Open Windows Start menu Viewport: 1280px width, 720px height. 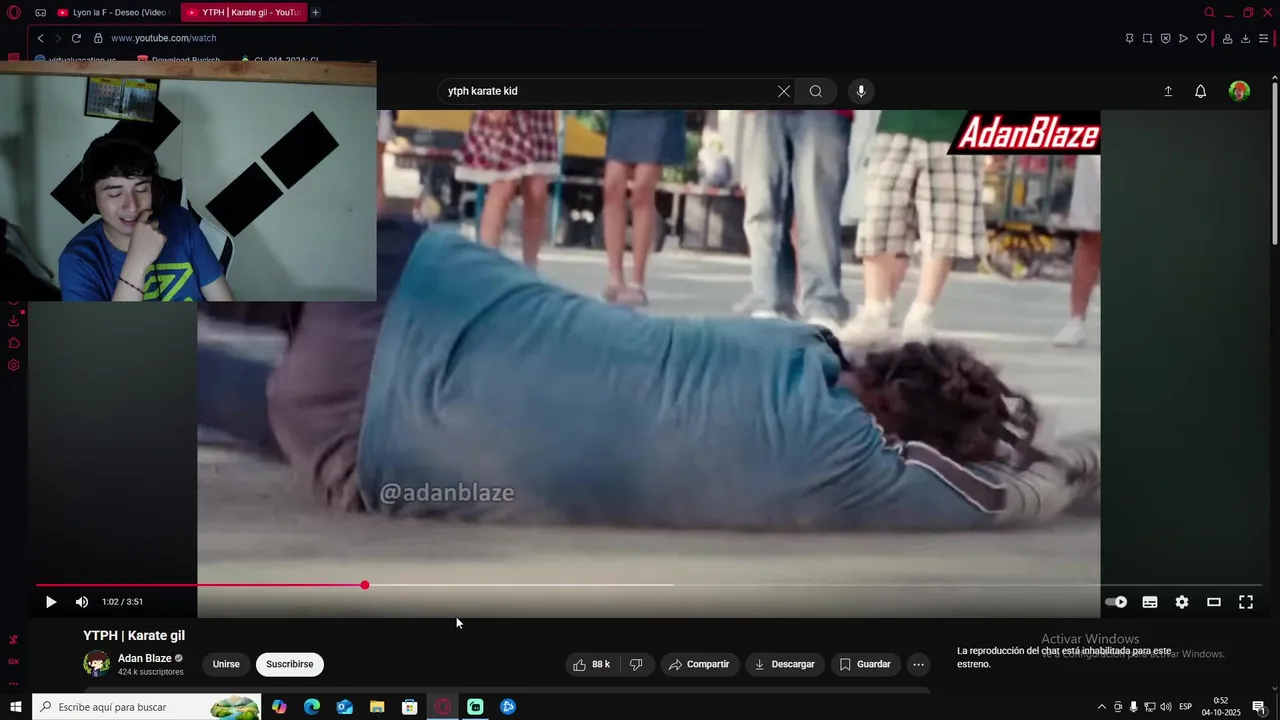[x=16, y=707]
